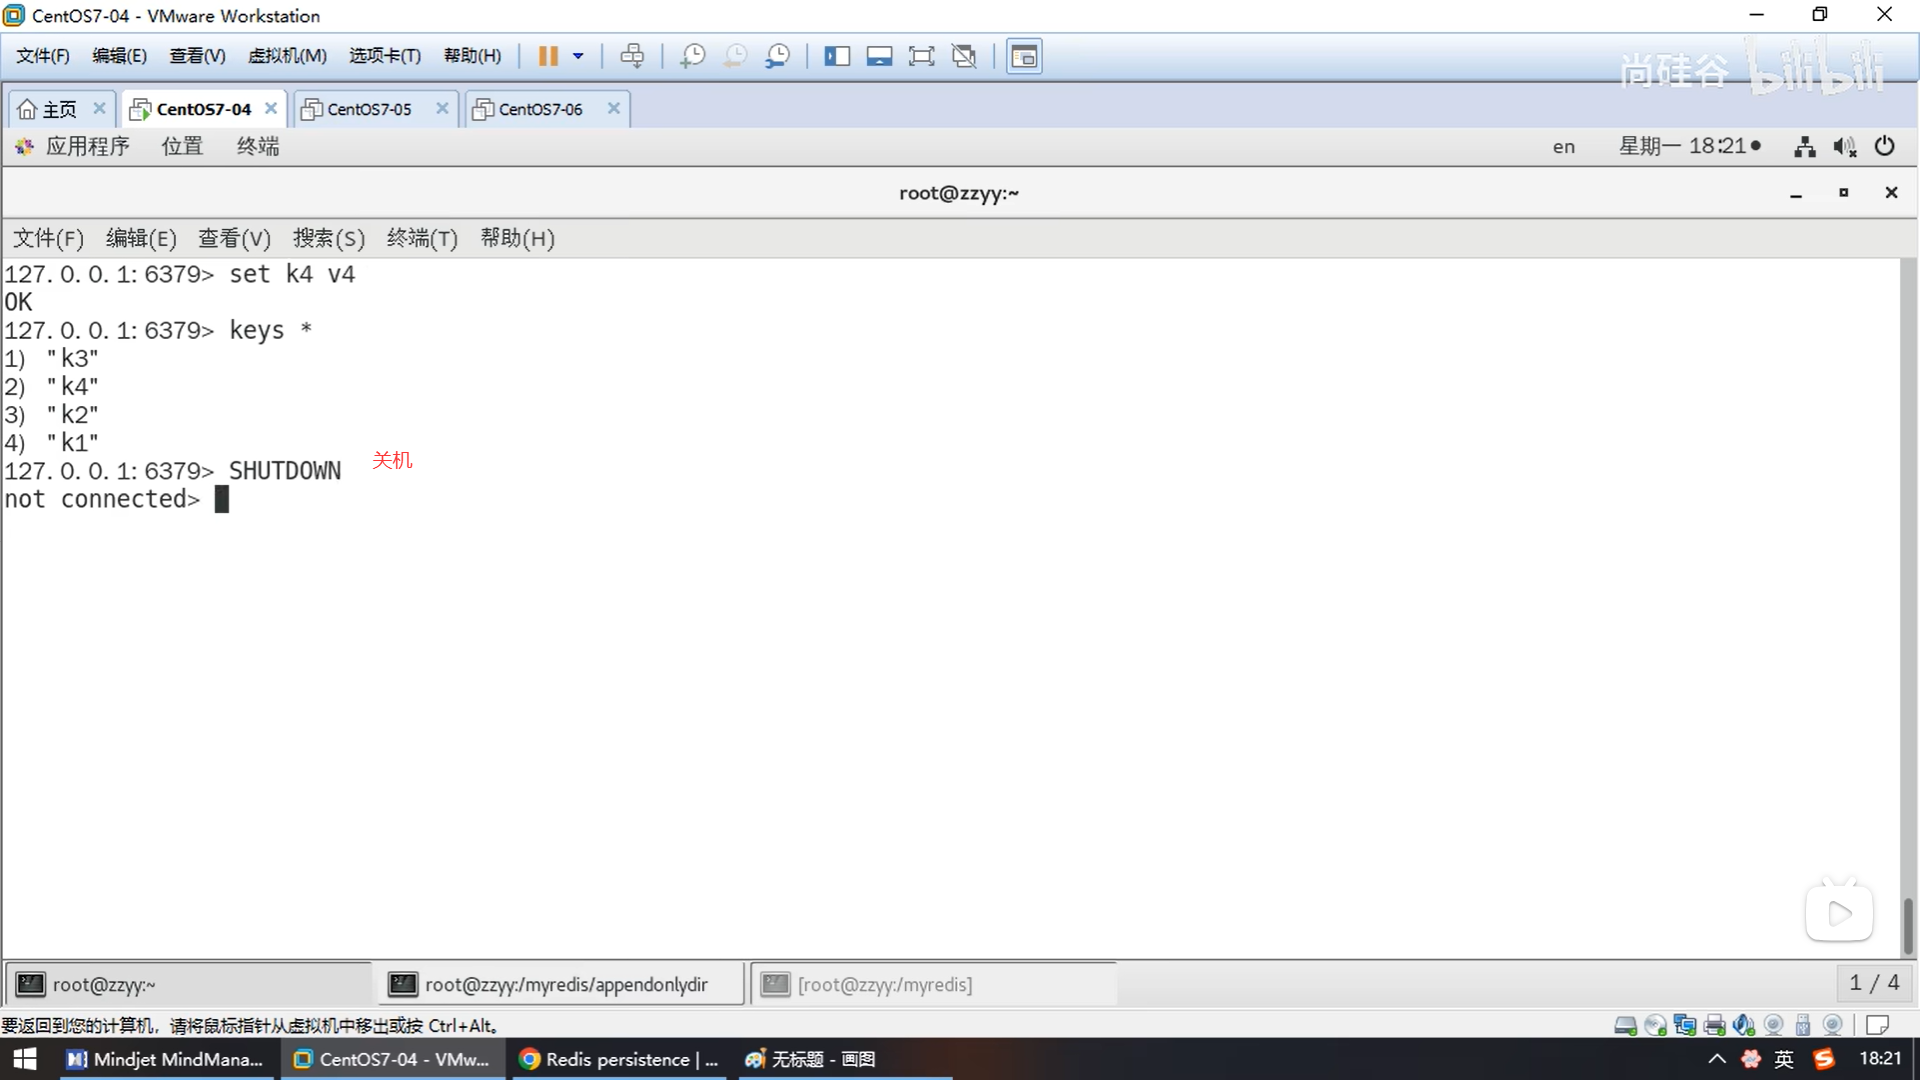Open the Snapshot Manager wrench-clock icon
The height and width of the screenshot is (1080, 1920).
click(777, 56)
